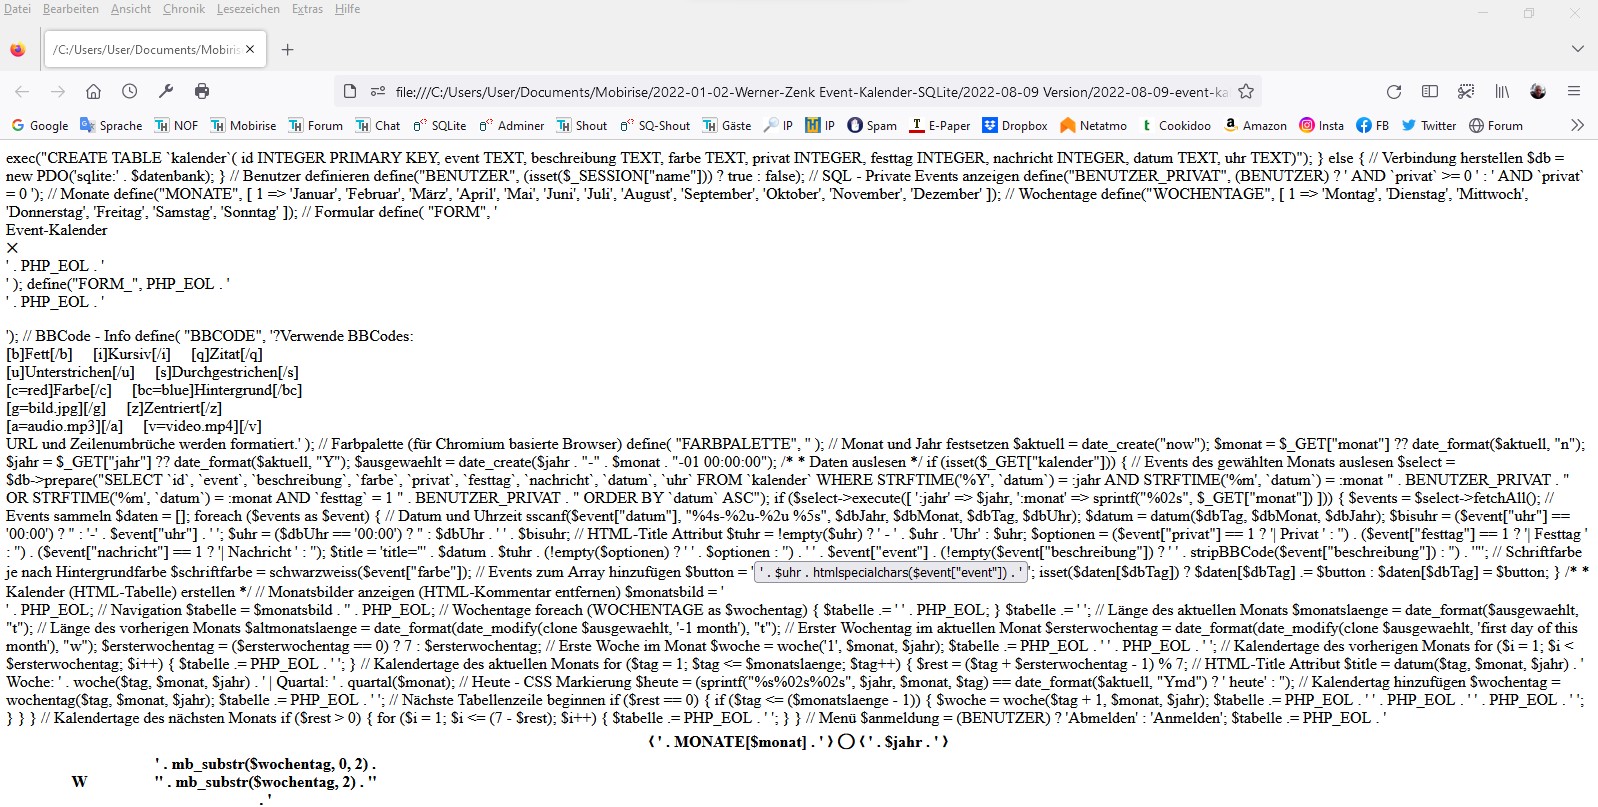Click the '[q]Zitat[/q]' BBCode text

pos(227,354)
